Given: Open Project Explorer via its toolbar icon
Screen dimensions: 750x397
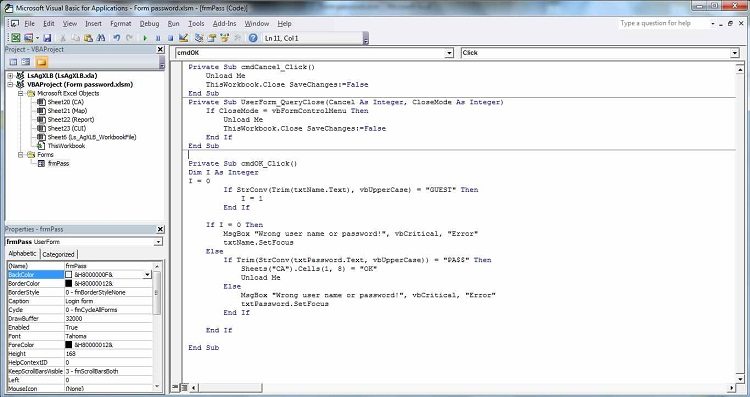Looking at the screenshot, I should pos(199,38).
